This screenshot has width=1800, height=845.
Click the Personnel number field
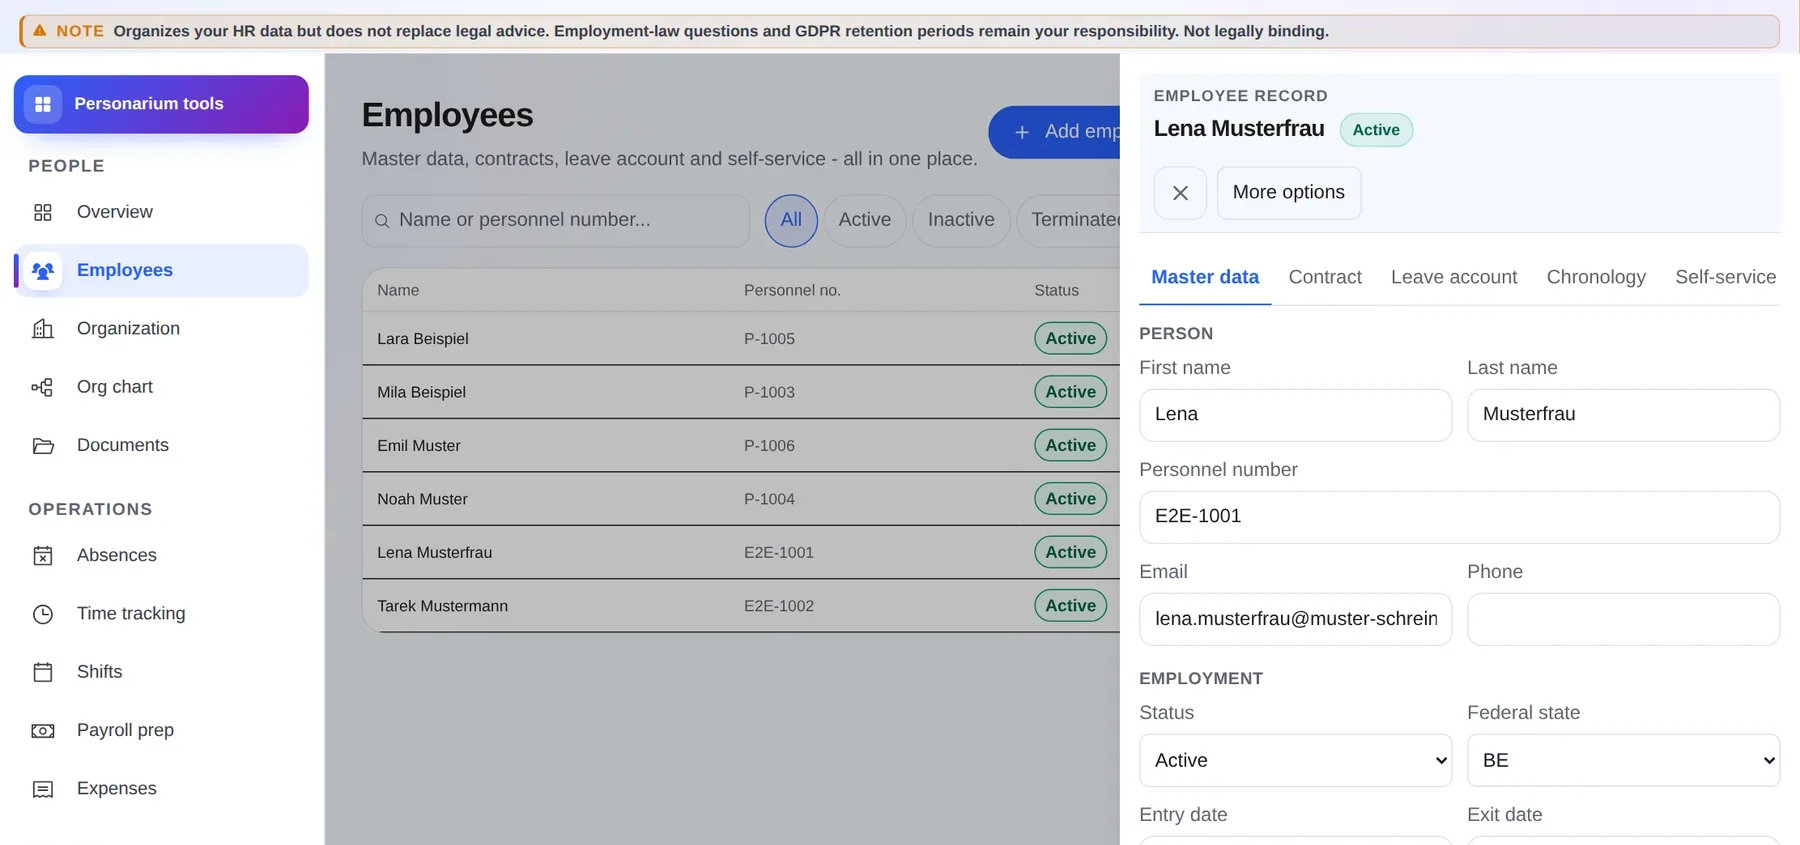click(1459, 517)
